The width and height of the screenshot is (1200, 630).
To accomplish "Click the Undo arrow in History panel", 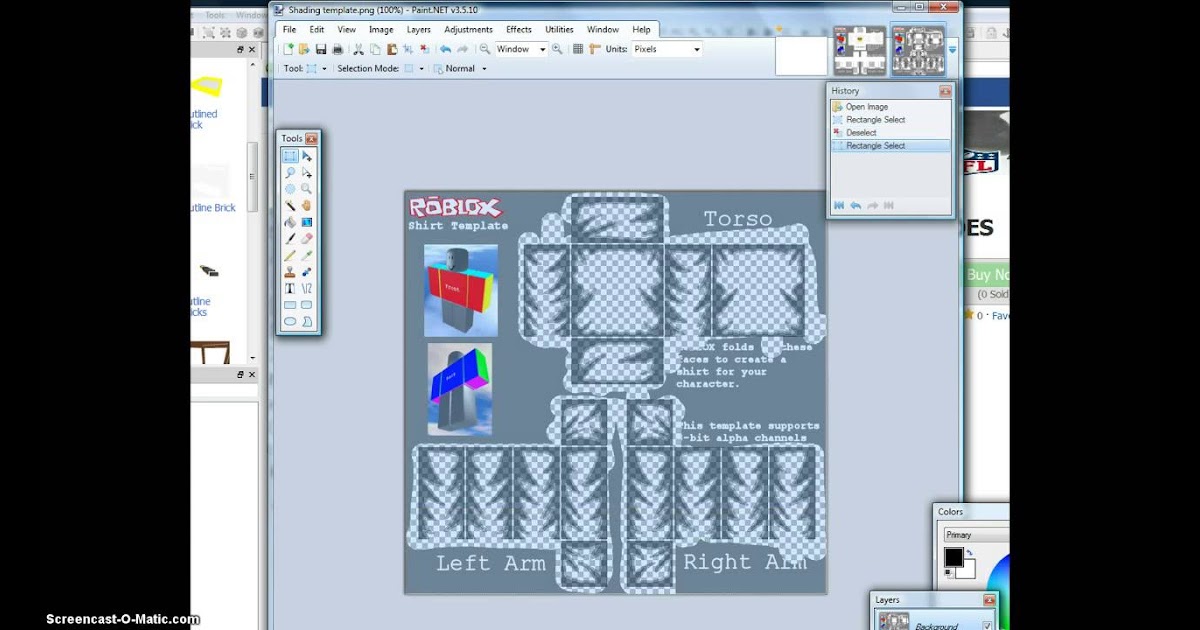I will tap(856, 205).
